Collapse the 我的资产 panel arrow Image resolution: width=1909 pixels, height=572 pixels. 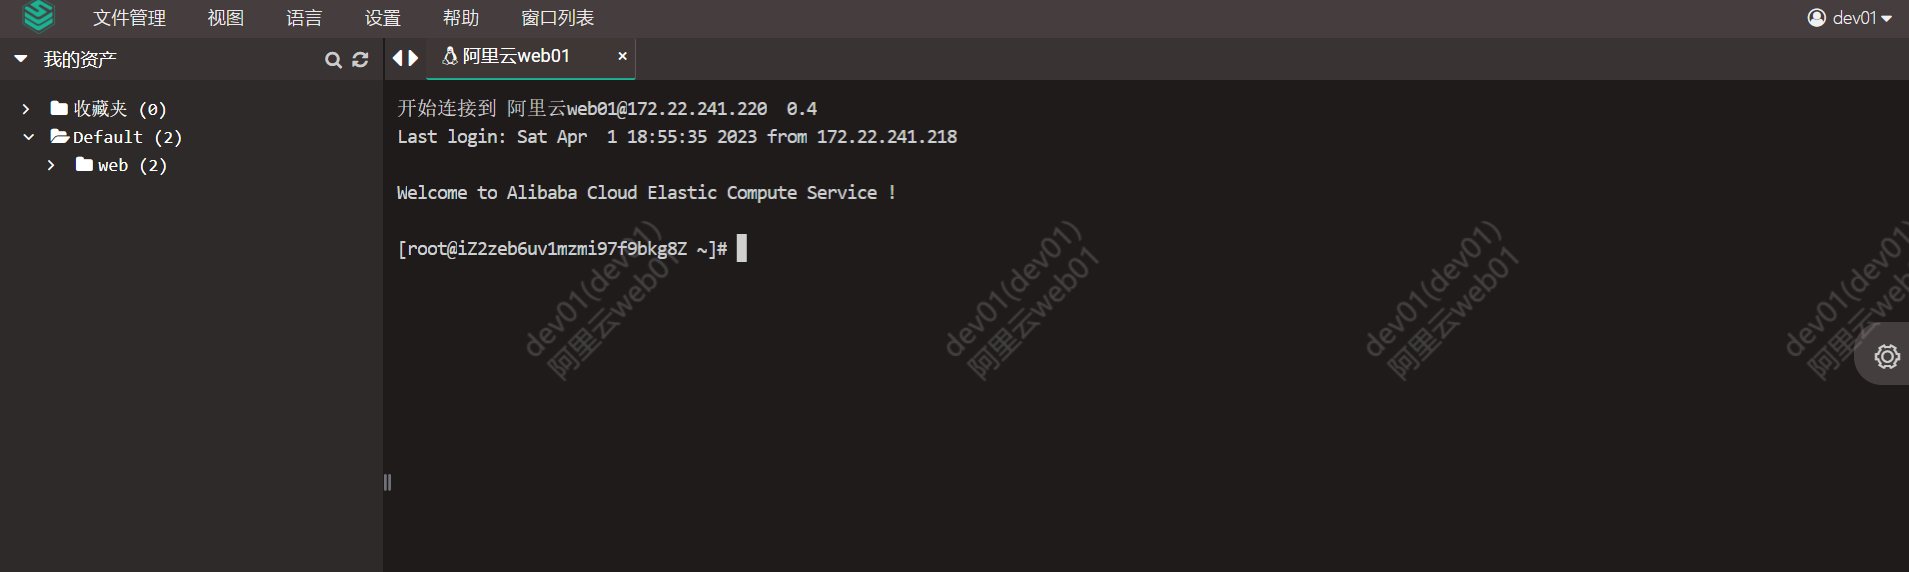click(20, 59)
